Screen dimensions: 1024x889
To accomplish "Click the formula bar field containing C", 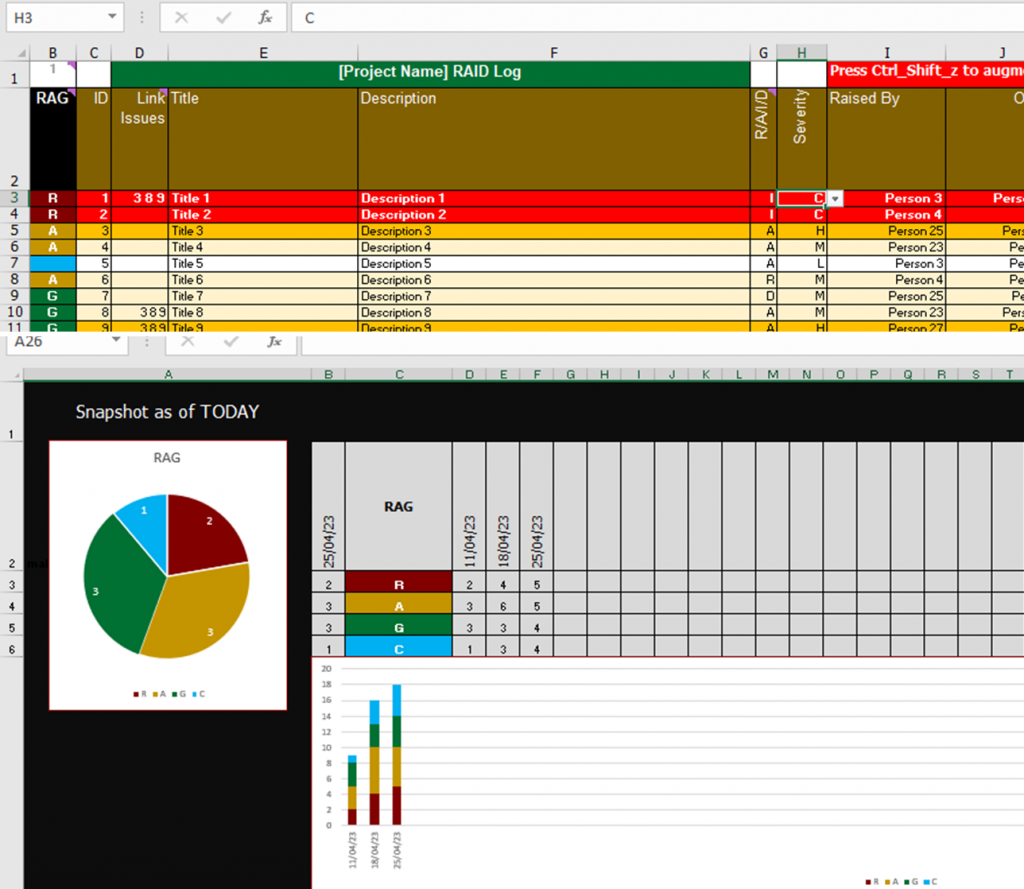I will pos(650,17).
